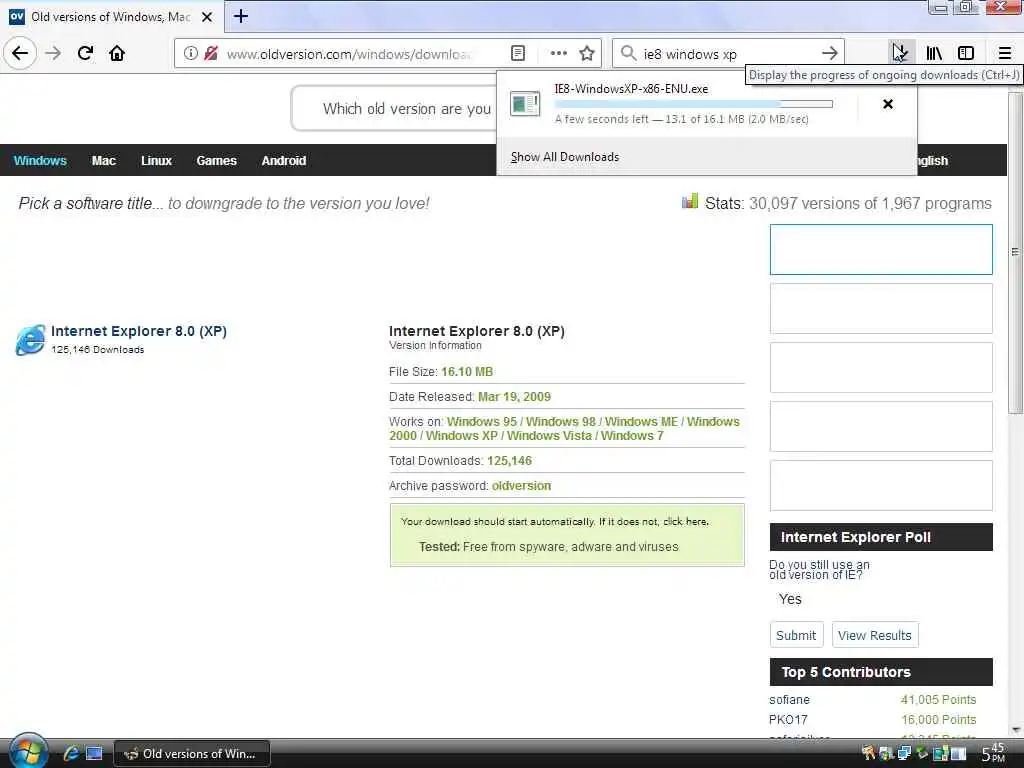Click the date 'Mar 19, 2009'
This screenshot has width=1024, height=768.
(514, 396)
